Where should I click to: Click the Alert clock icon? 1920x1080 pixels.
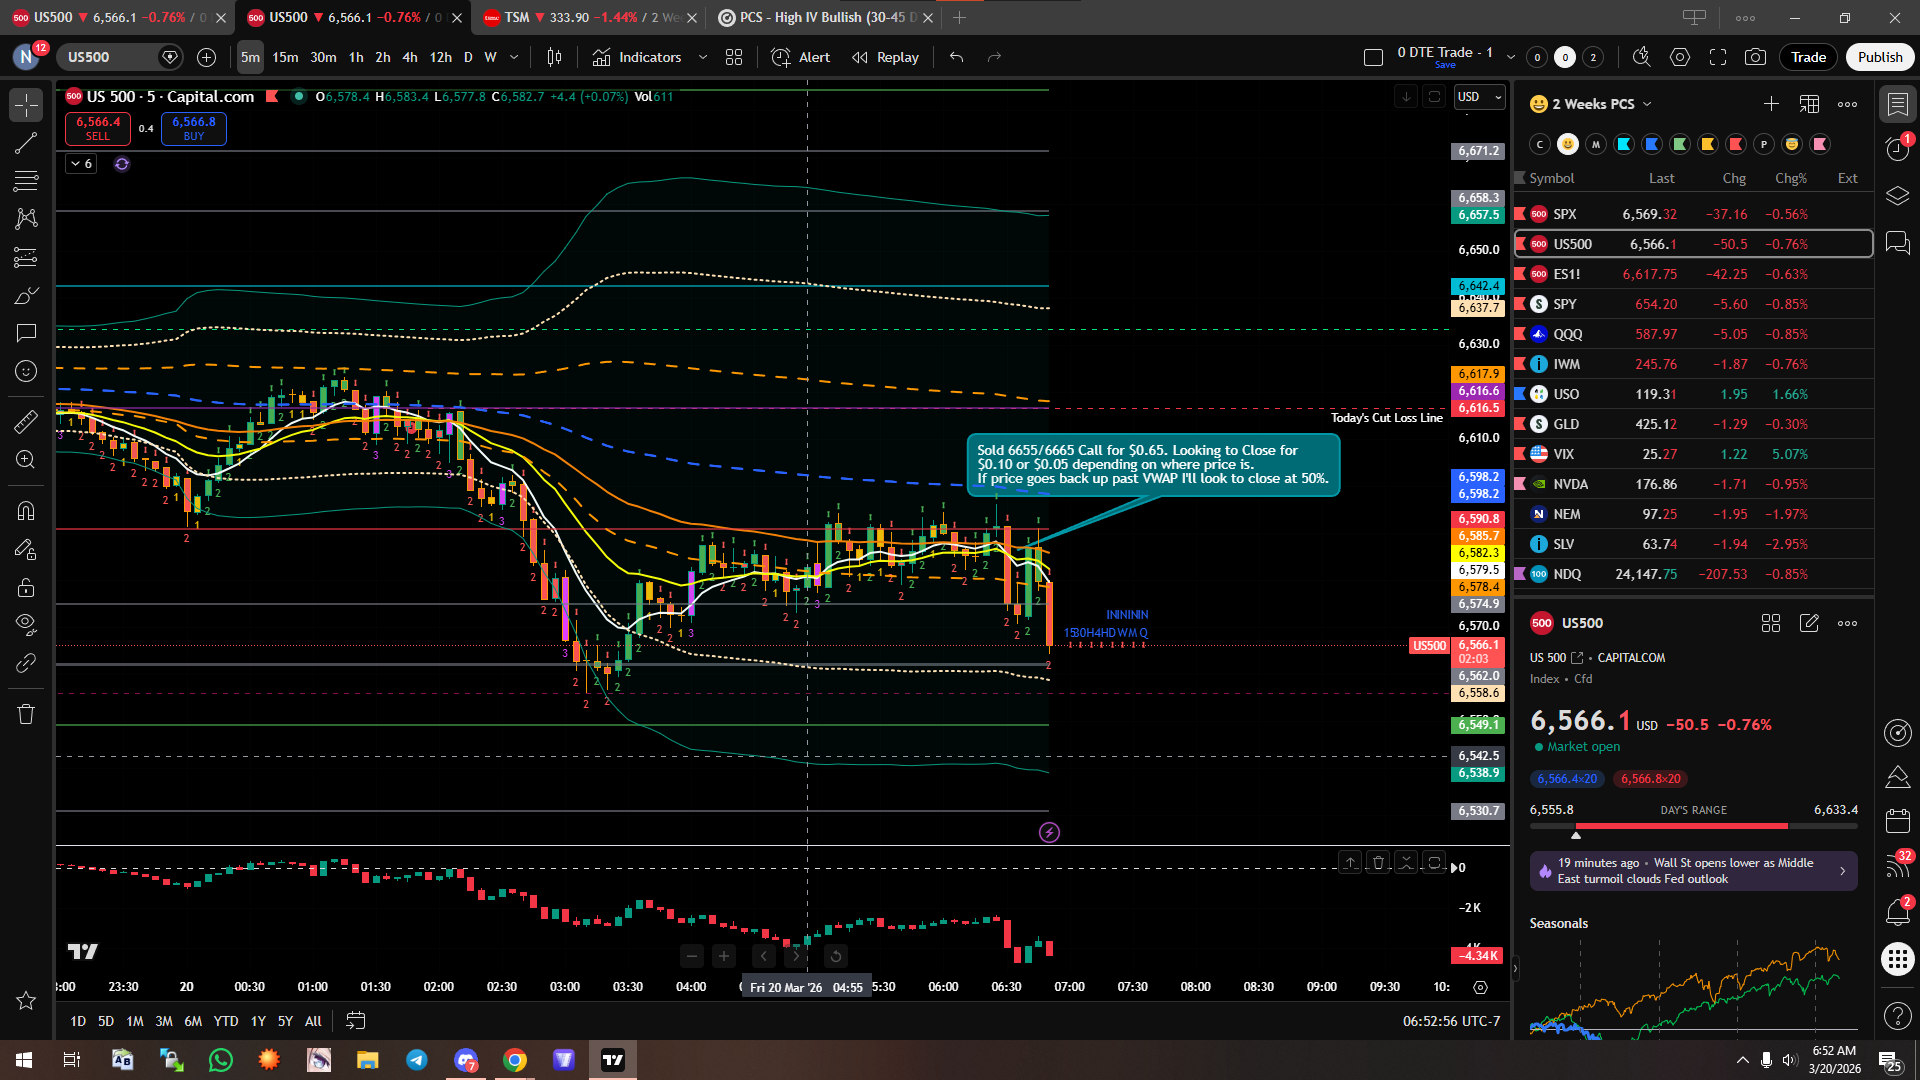pos(781,57)
